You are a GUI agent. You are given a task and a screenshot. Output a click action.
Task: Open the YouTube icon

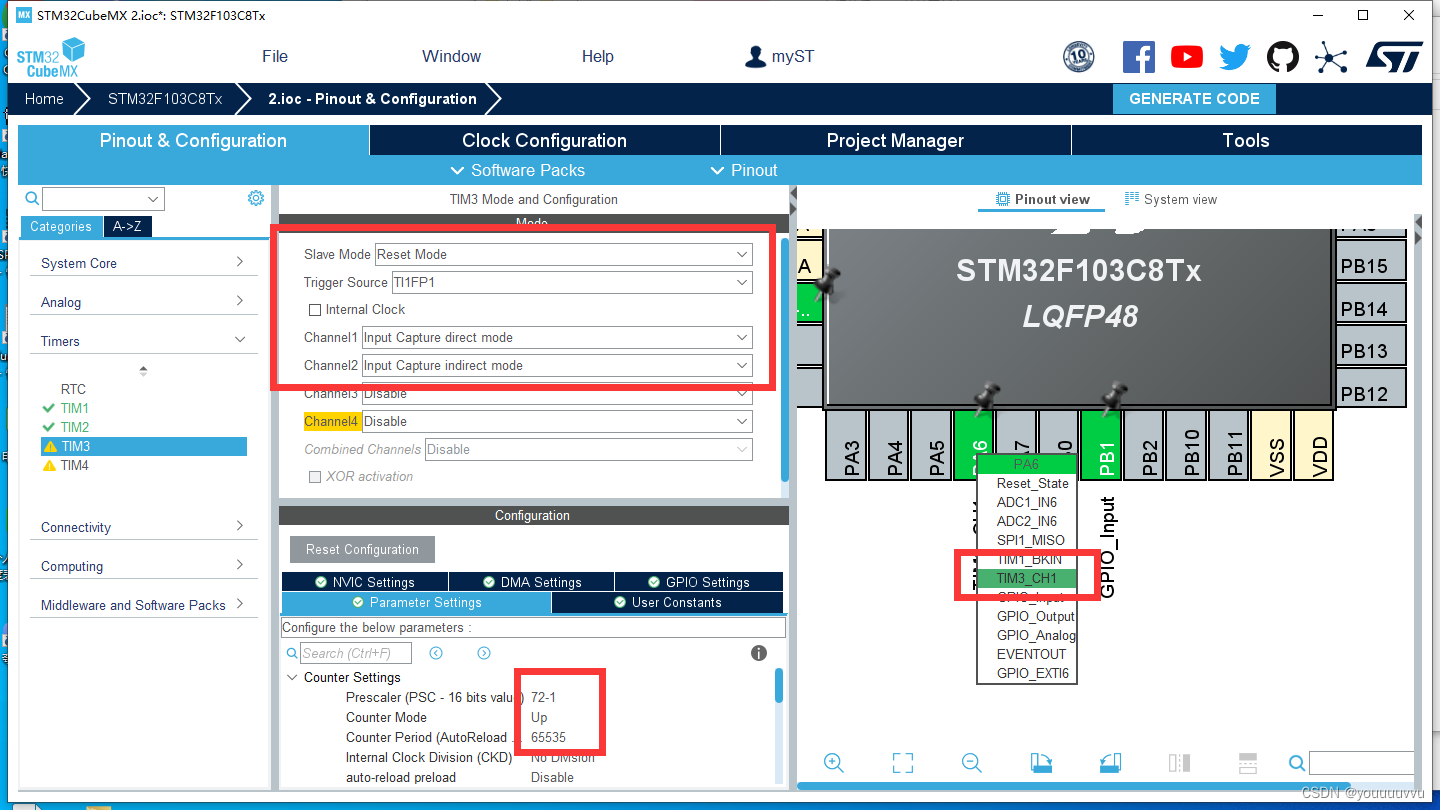[1187, 57]
